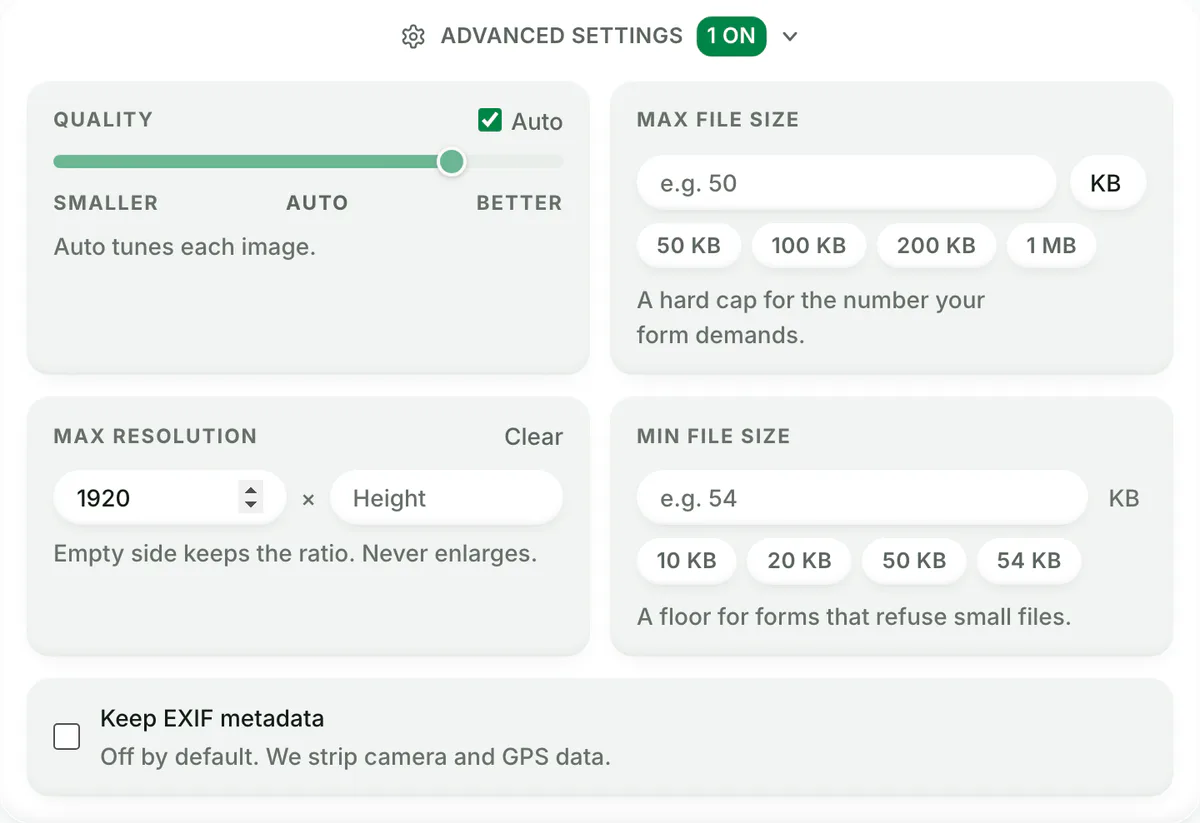This screenshot has width=1200, height=823.
Task: Decrease width with the stepper down arrow
Action: click(x=251, y=506)
